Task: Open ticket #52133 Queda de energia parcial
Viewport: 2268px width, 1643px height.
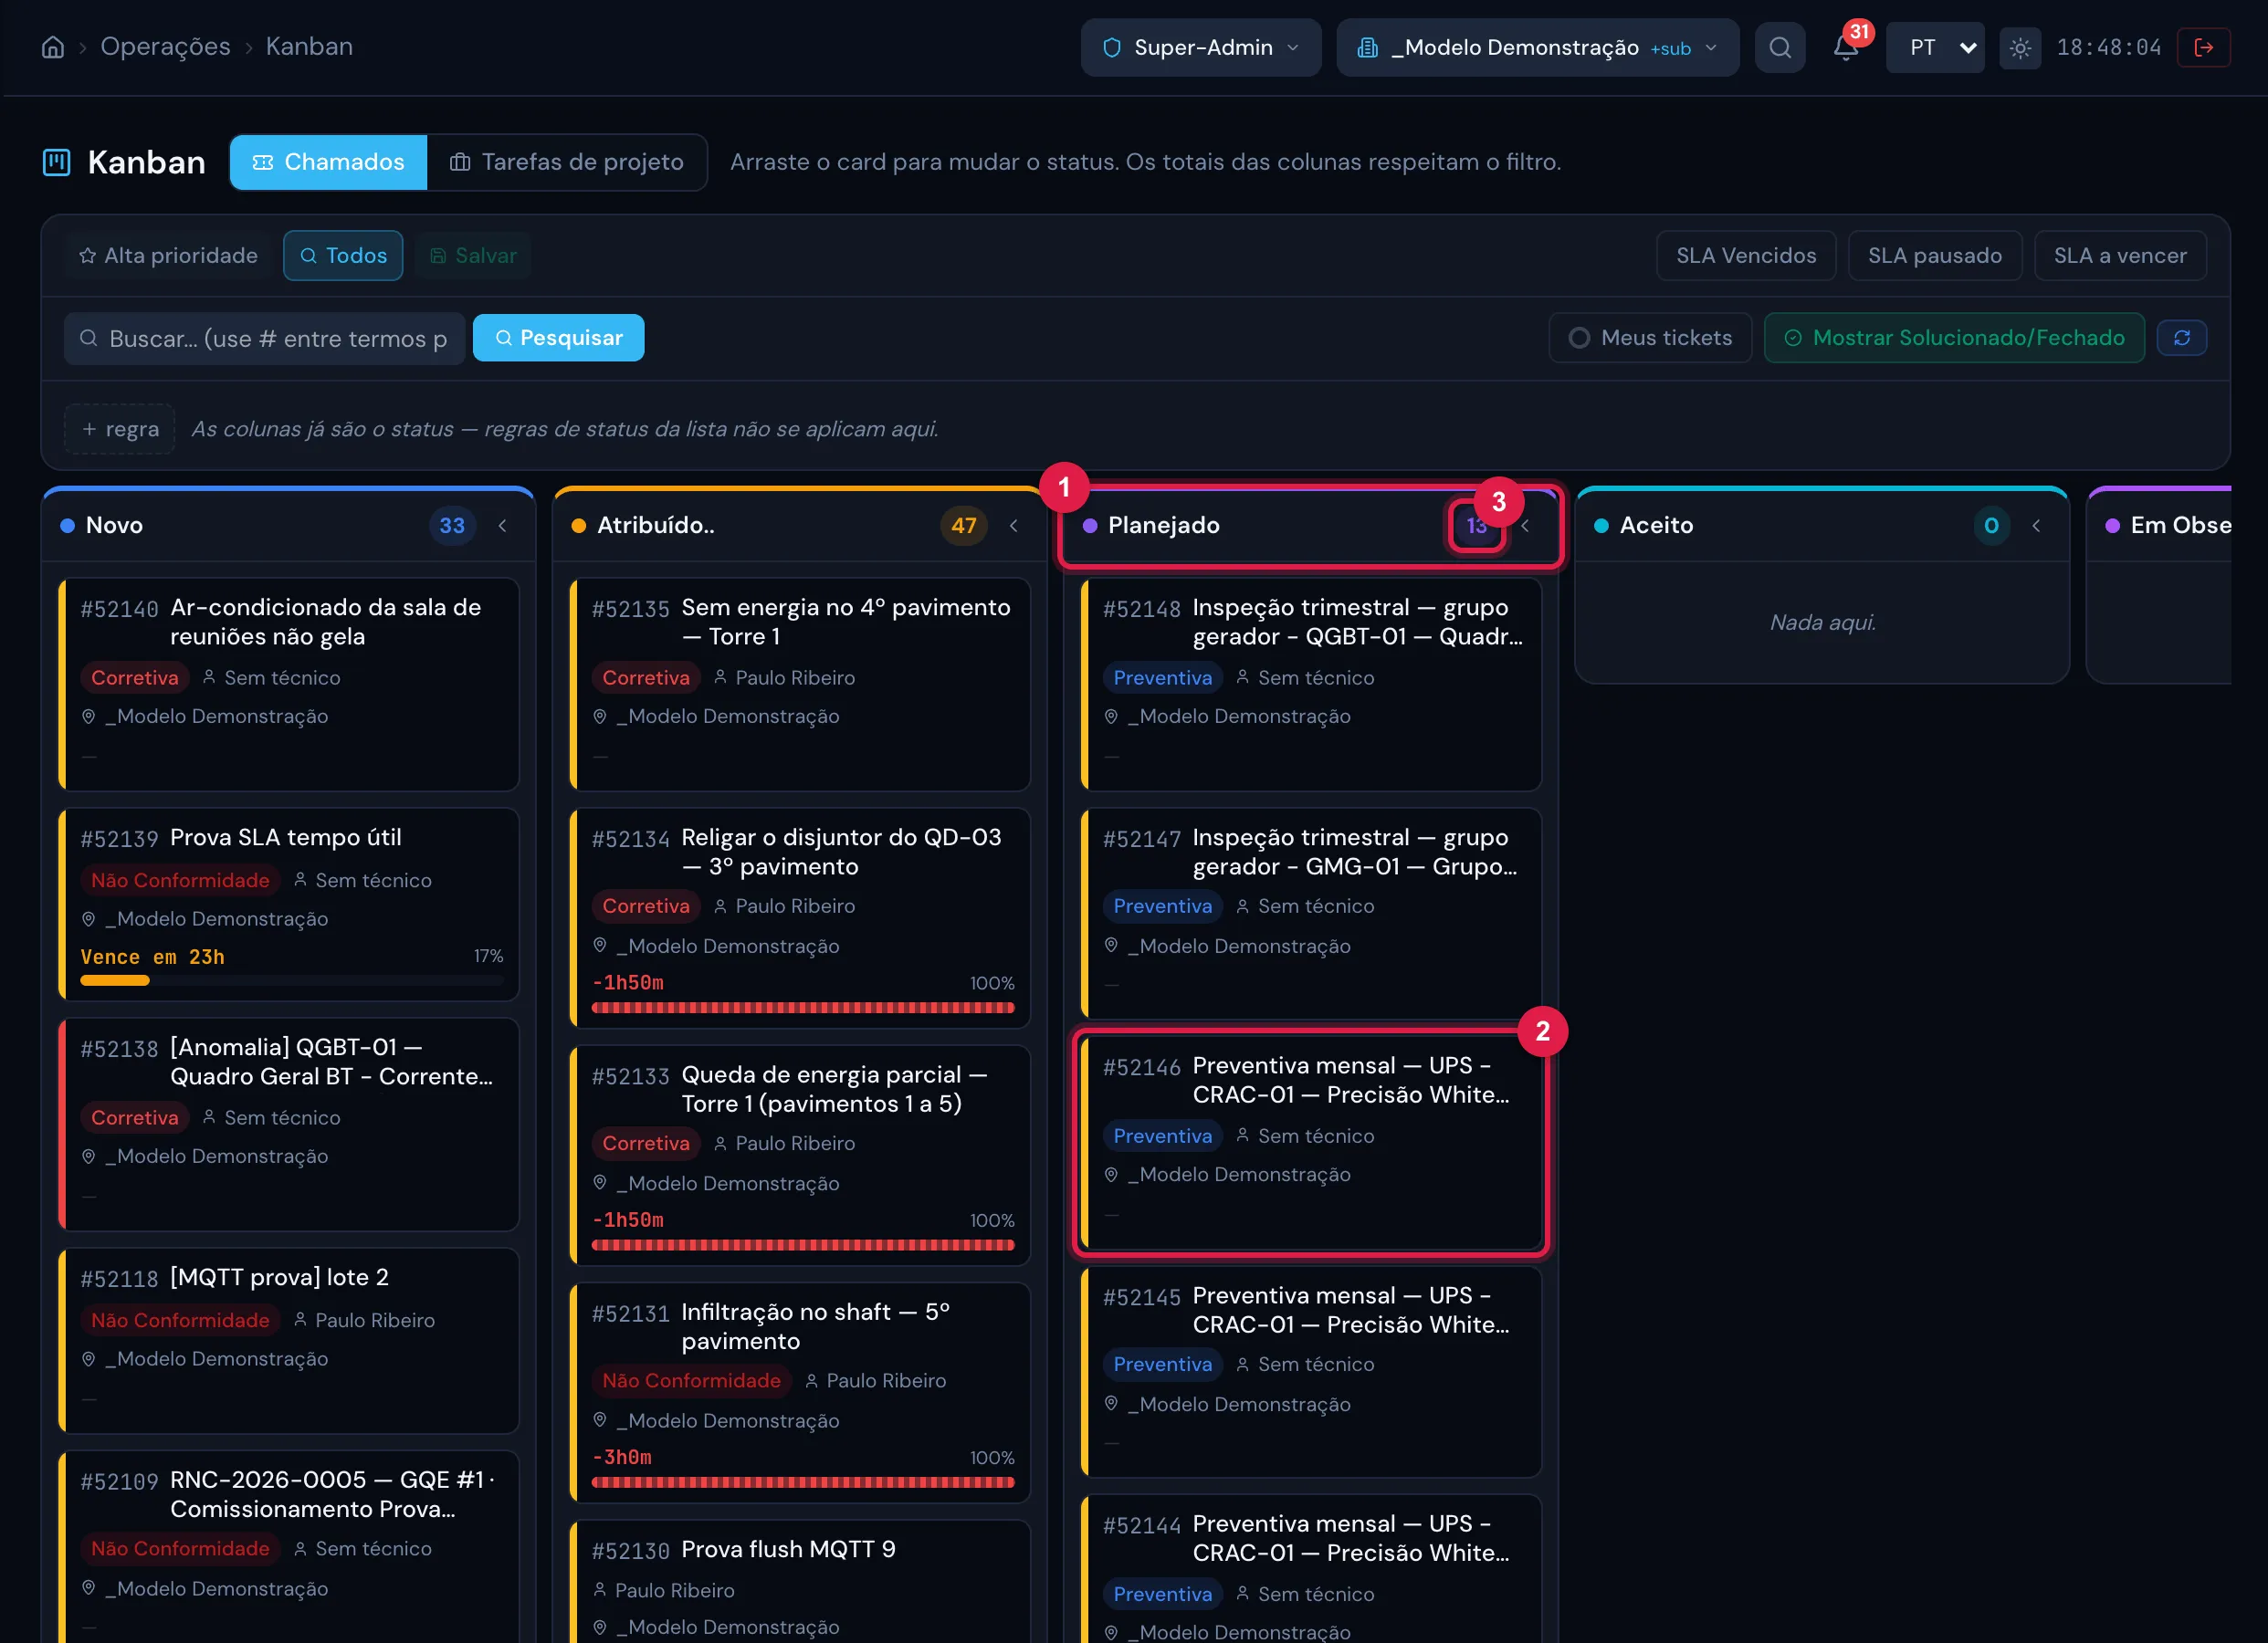Action: pos(800,1155)
